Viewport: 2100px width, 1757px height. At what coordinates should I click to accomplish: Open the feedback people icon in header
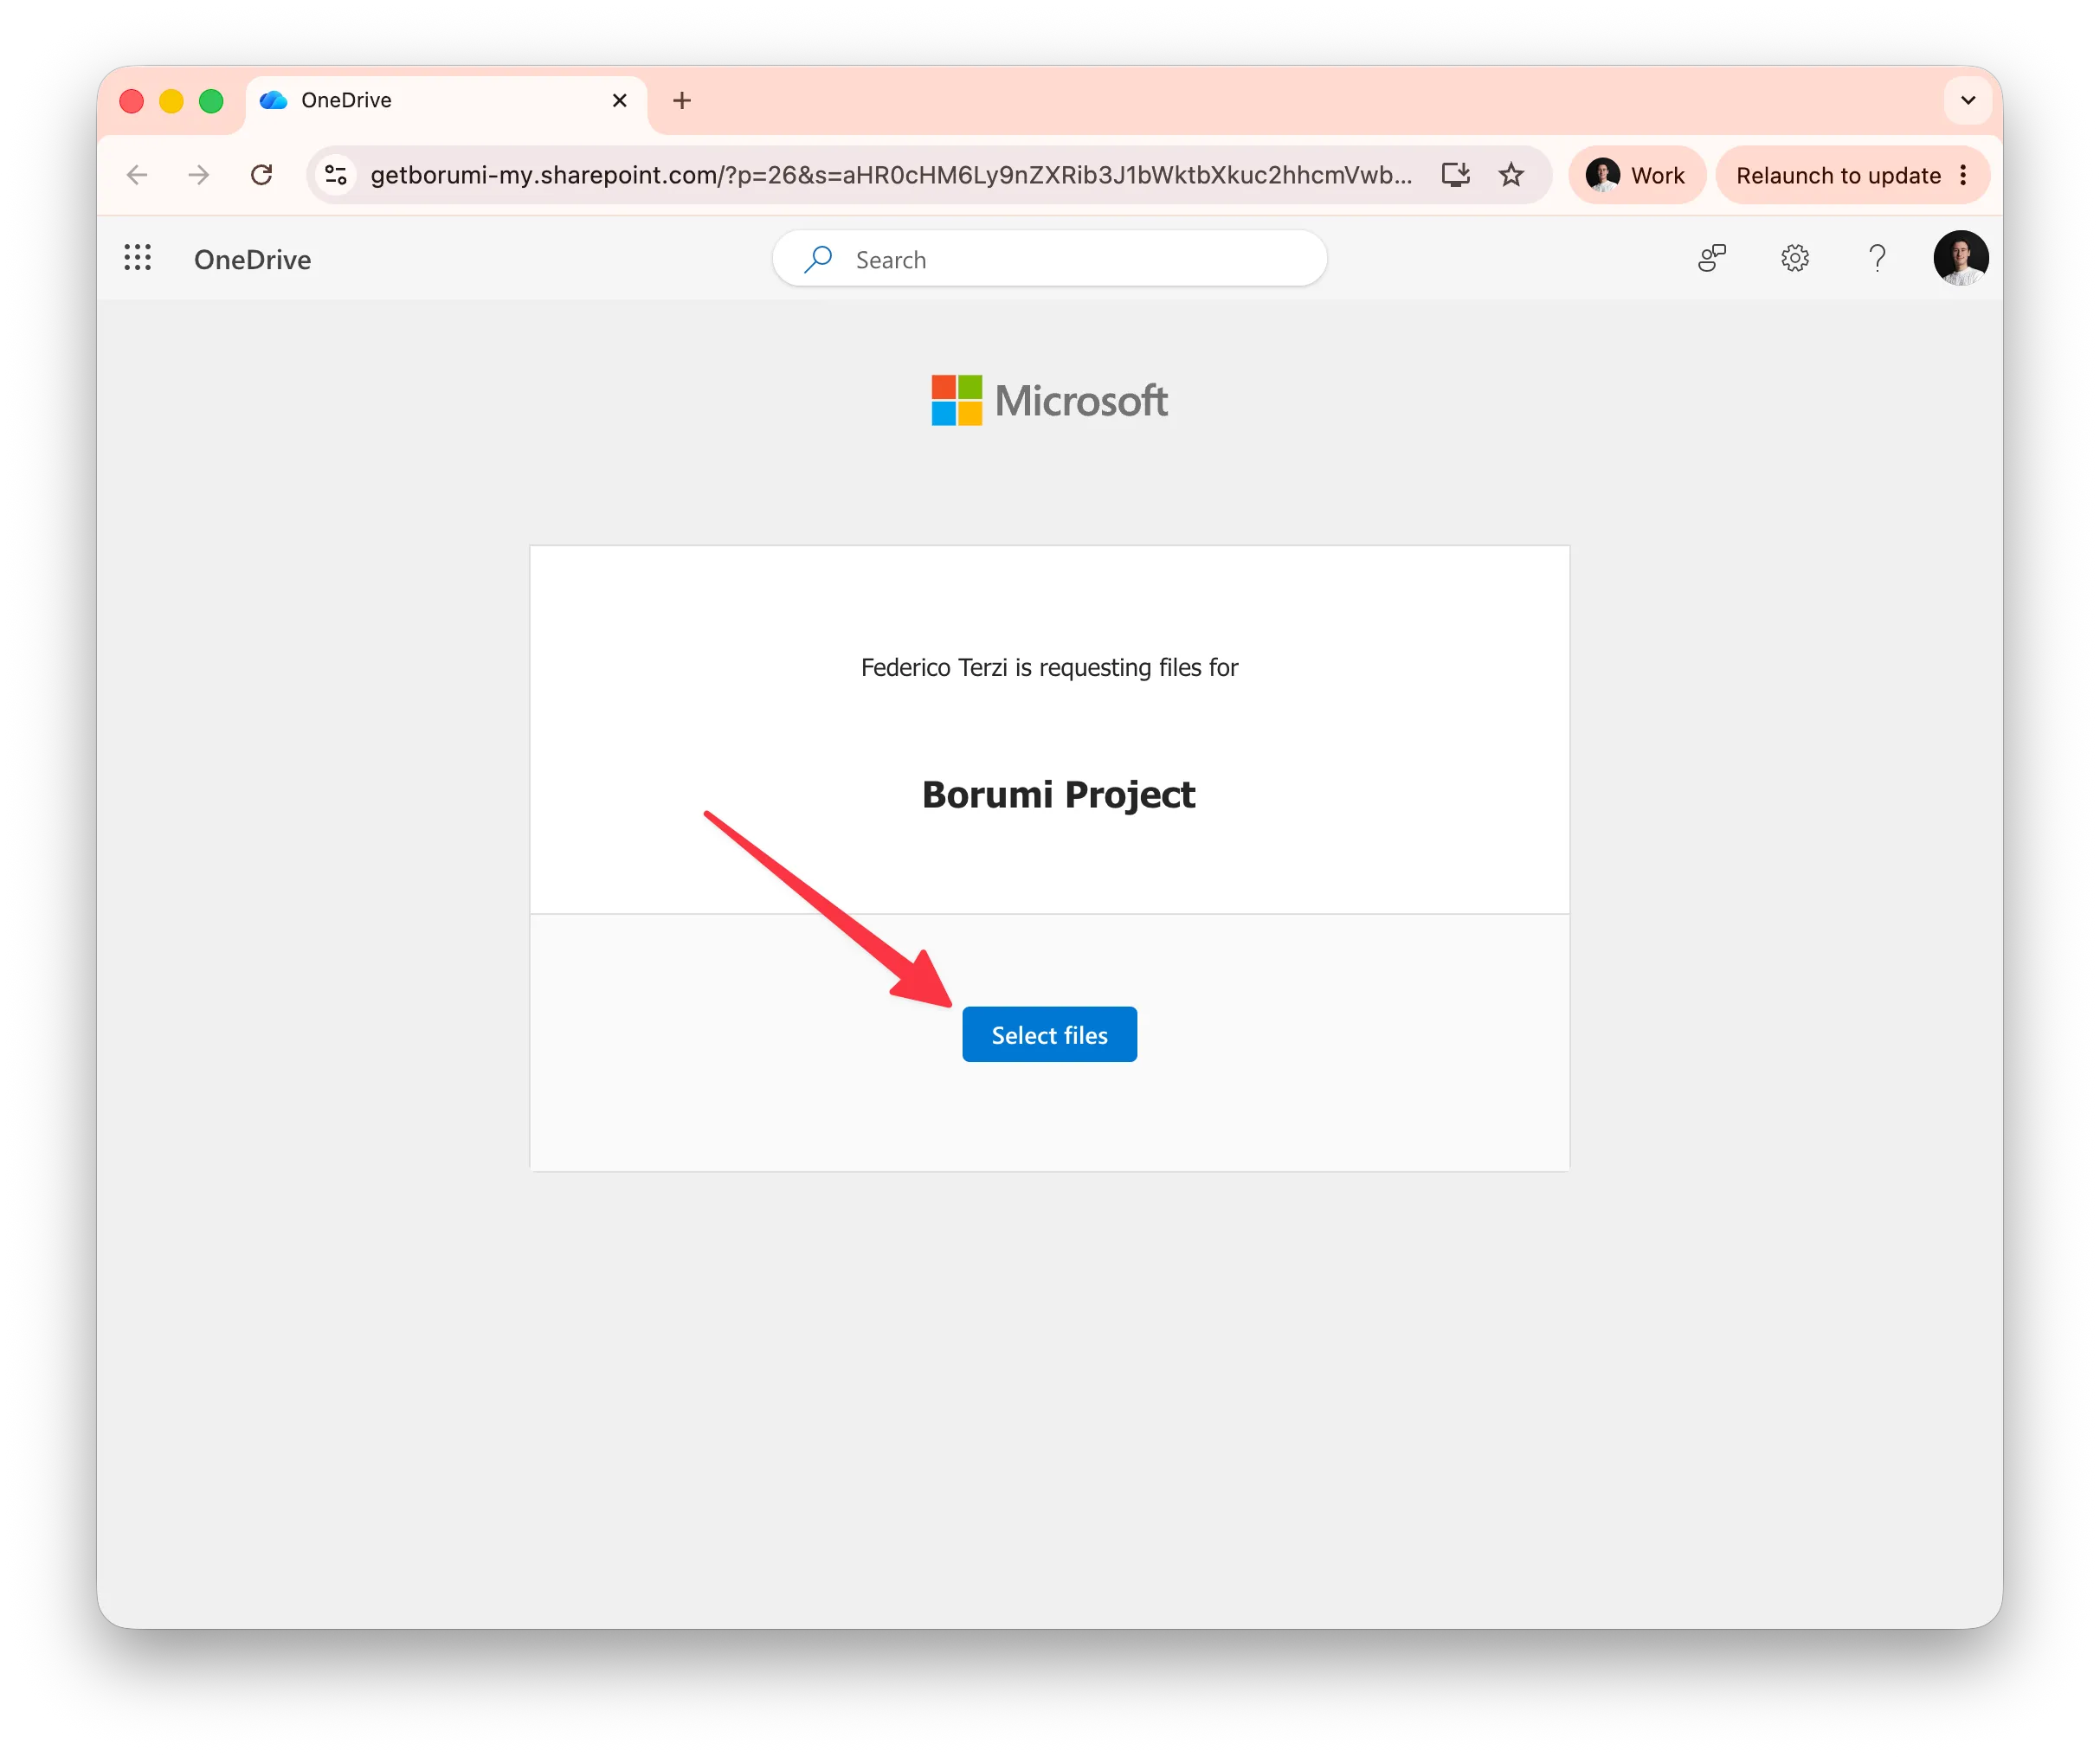pos(1712,258)
